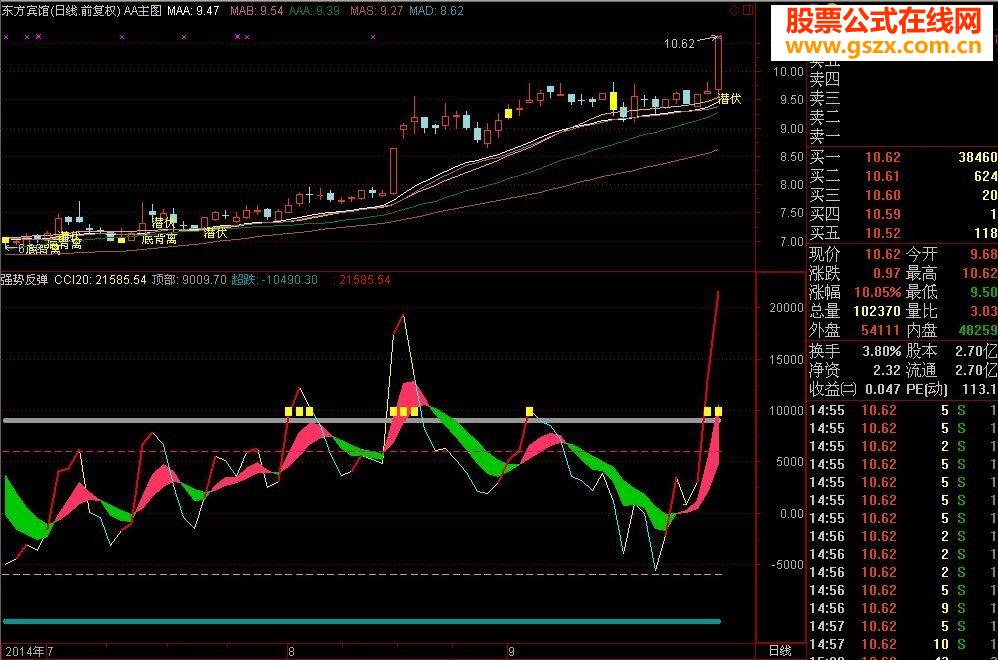This screenshot has height=660, width=998.
Task: Click the diamond icon above the price axis
Action: (734, 10)
